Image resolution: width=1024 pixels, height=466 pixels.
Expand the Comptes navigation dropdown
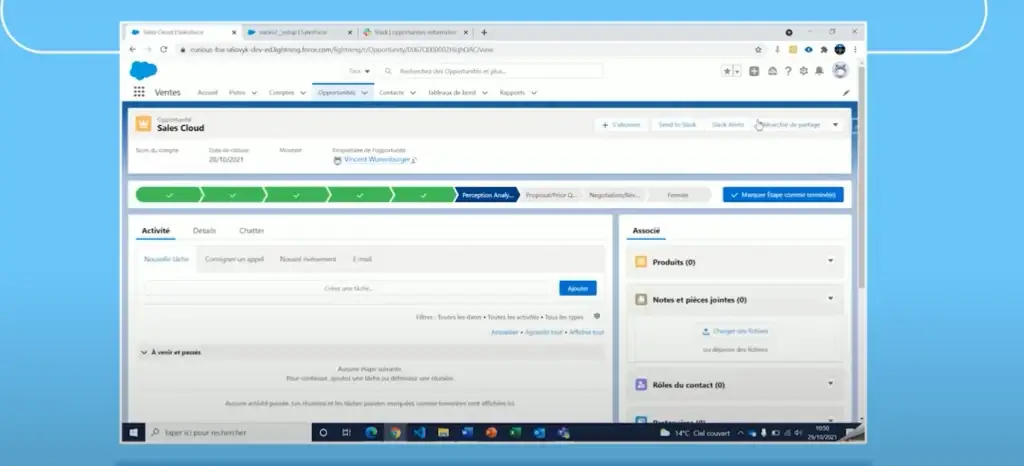[303, 93]
